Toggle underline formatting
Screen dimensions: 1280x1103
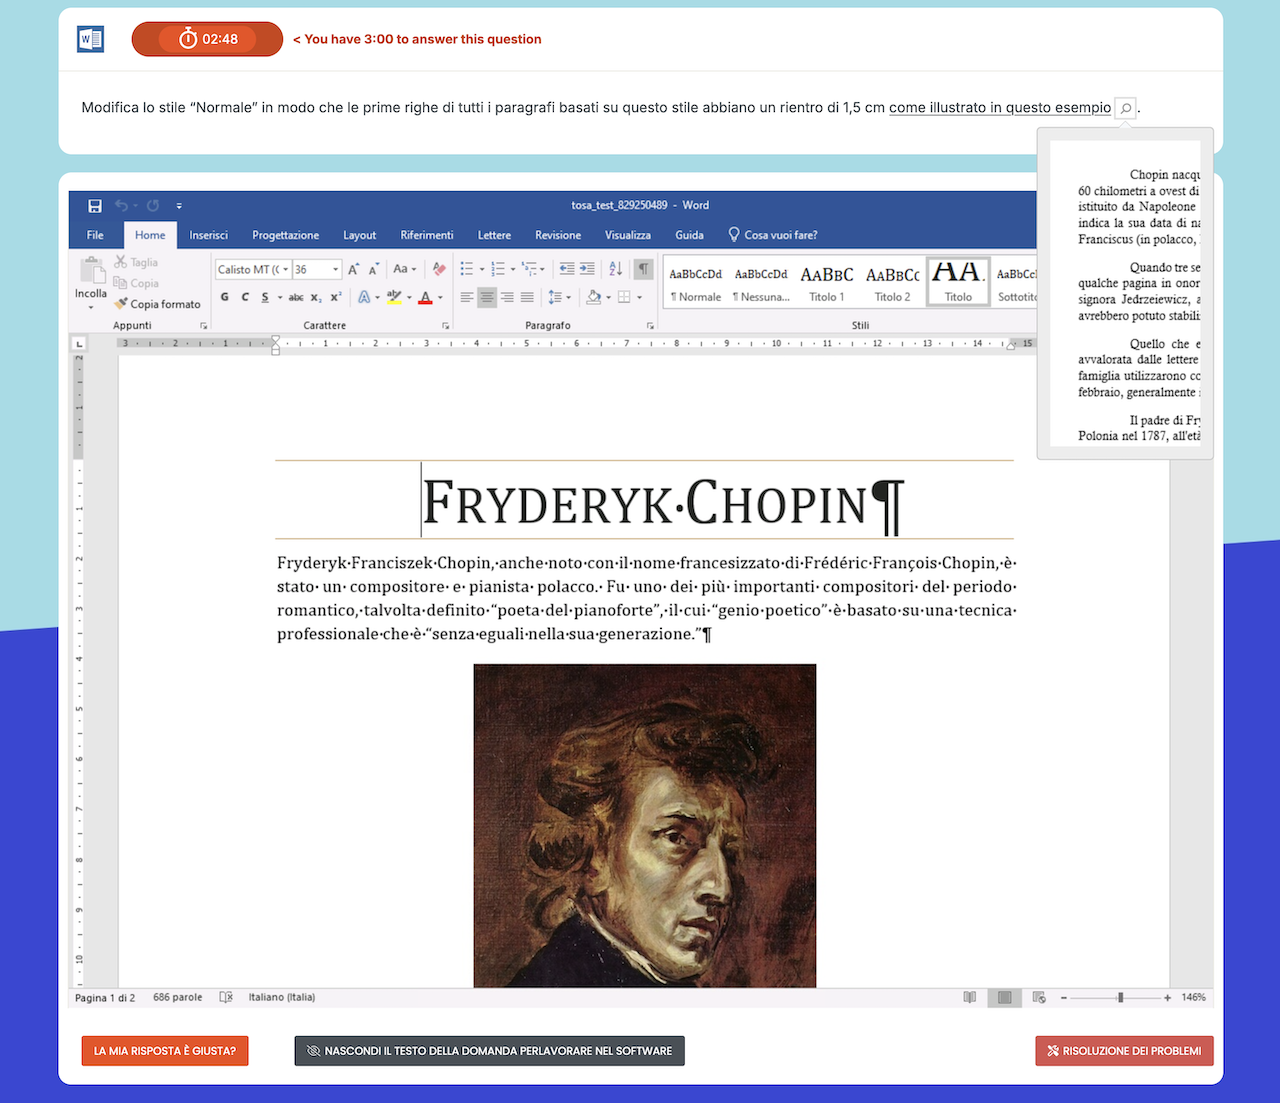coord(265,297)
